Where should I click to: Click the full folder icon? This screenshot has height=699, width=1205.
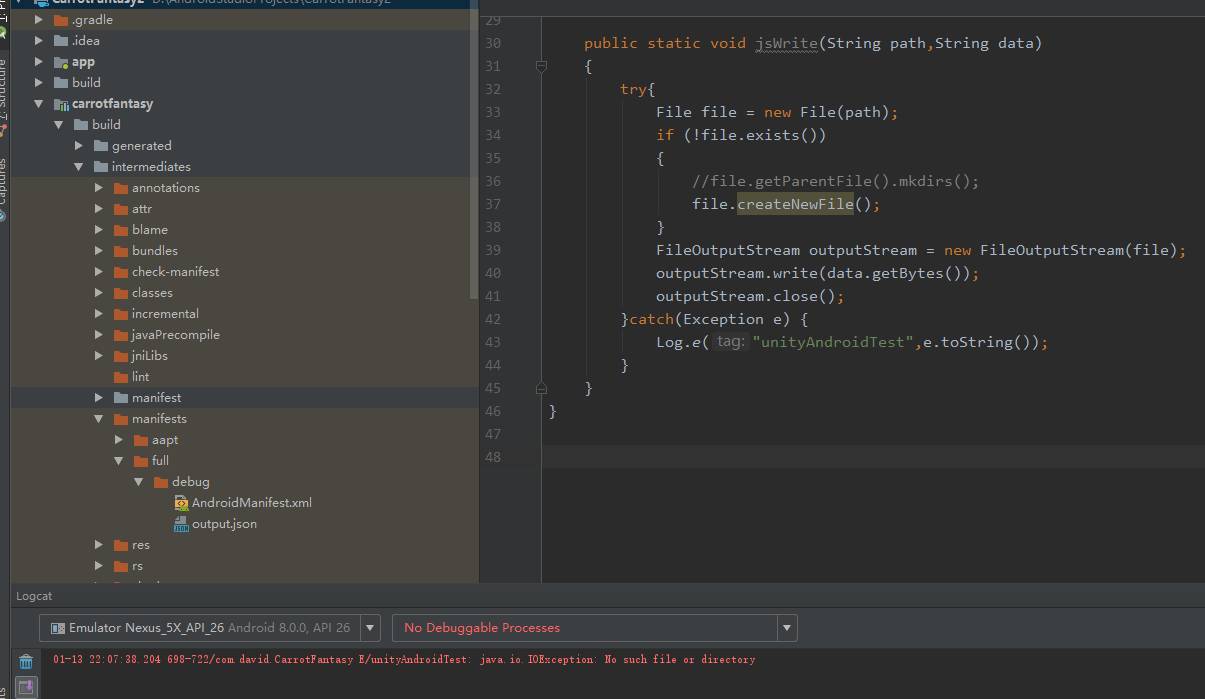pyautogui.click(x=141, y=461)
